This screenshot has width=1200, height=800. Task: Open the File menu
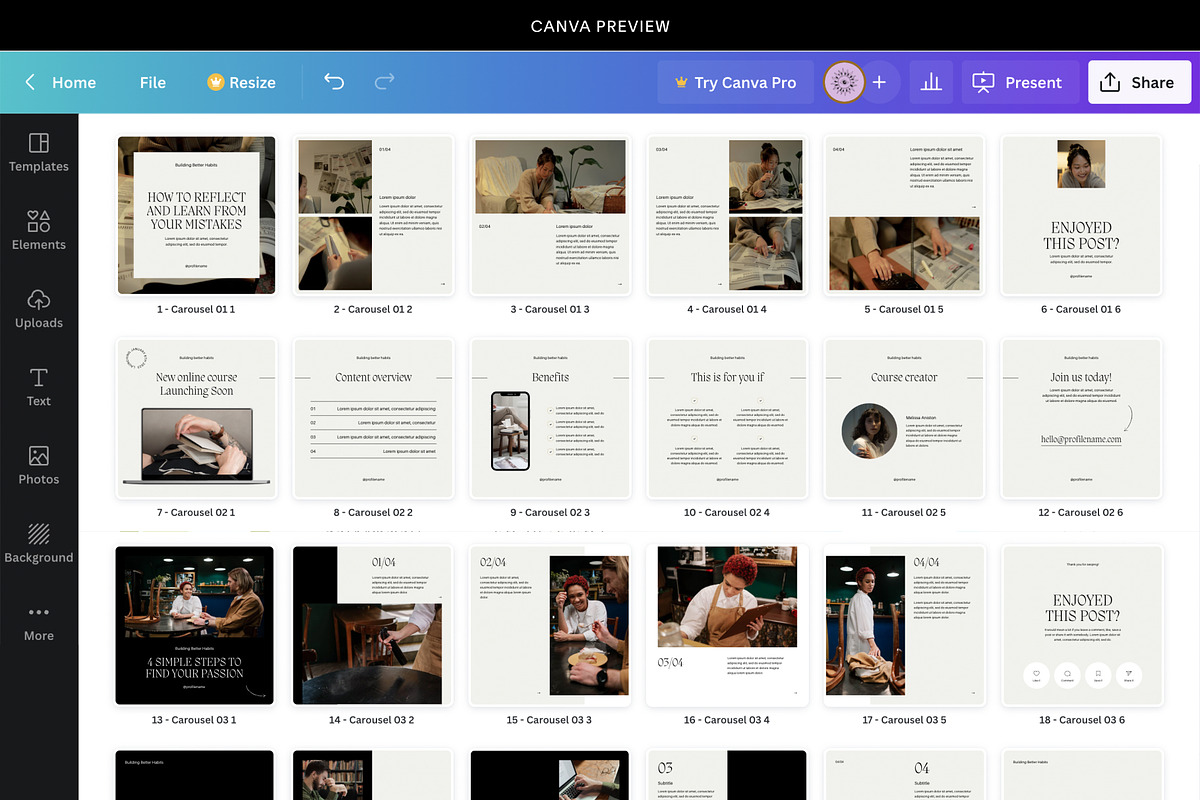[153, 82]
